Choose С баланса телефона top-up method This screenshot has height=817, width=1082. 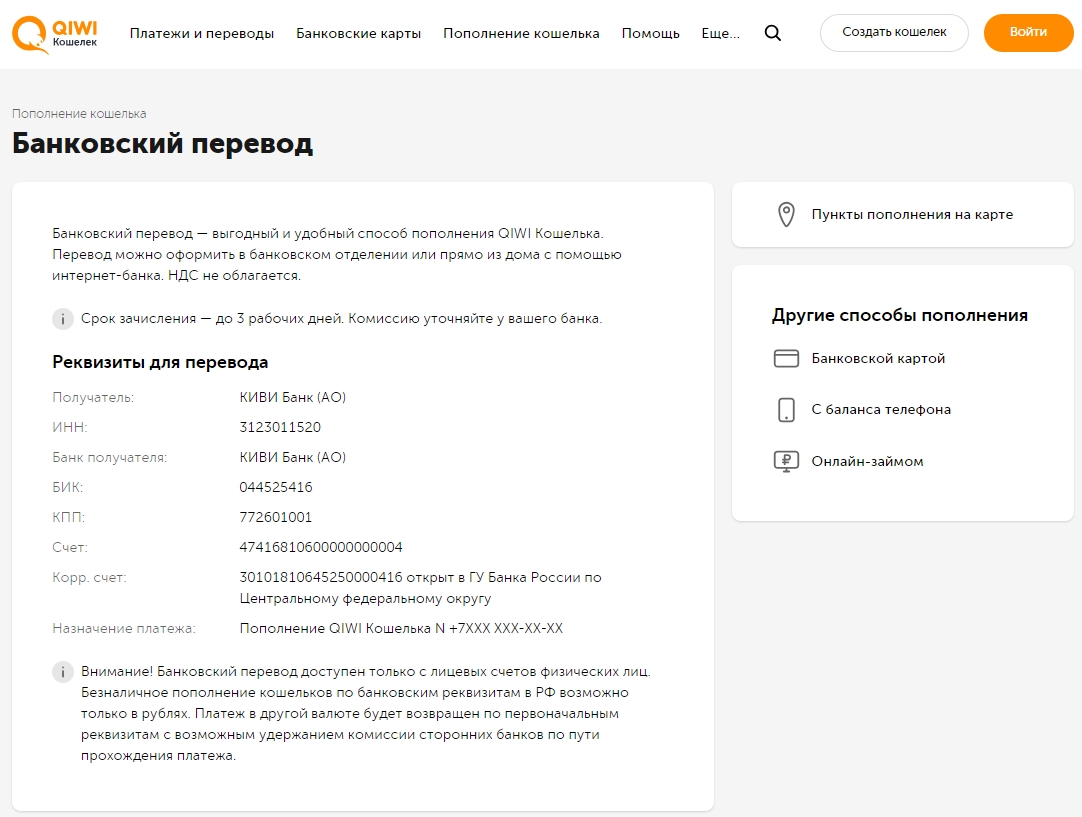pyautogui.click(x=881, y=409)
